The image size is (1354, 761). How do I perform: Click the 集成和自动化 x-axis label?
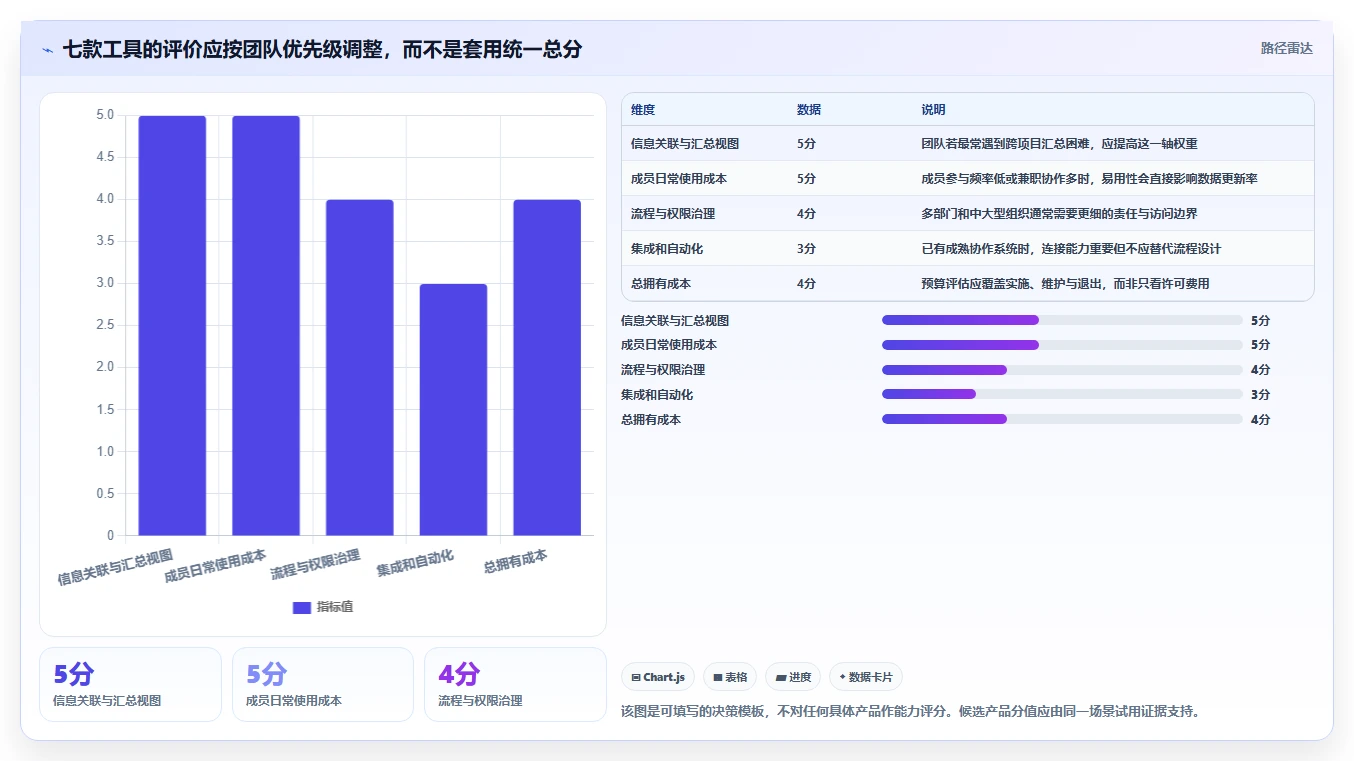click(x=415, y=563)
